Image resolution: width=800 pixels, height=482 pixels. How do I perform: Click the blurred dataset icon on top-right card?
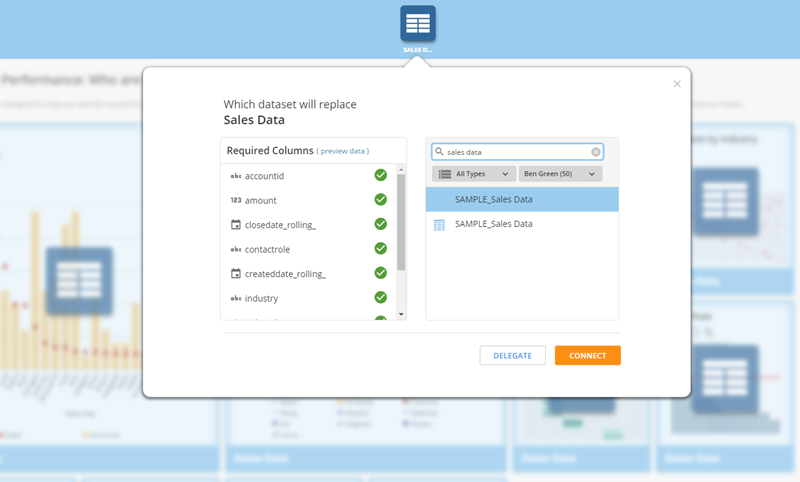click(x=725, y=202)
